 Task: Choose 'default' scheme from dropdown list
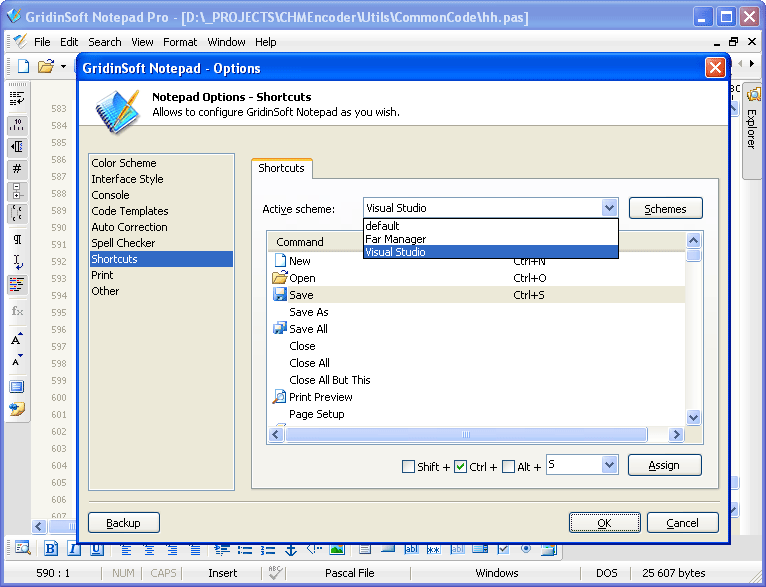pyautogui.click(x=491, y=226)
